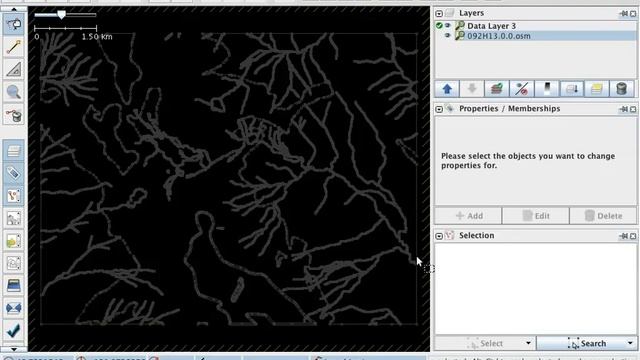Screen dimensions: 640x360
Task: Toggle visibility eye of Data Layer 3
Action: [448, 26]
